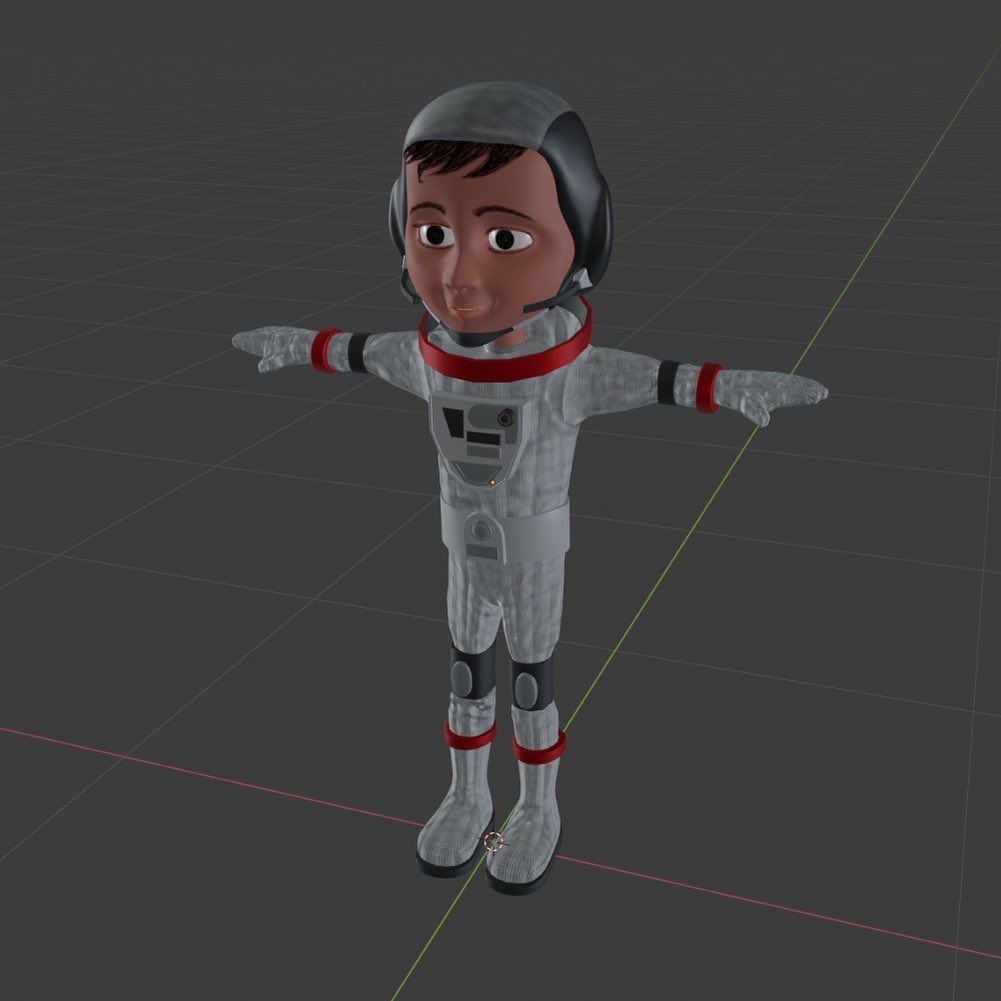Select the orange object origin dot on chest
The width and height of the screenshot is (1001, 1001).
click(493, 483)
